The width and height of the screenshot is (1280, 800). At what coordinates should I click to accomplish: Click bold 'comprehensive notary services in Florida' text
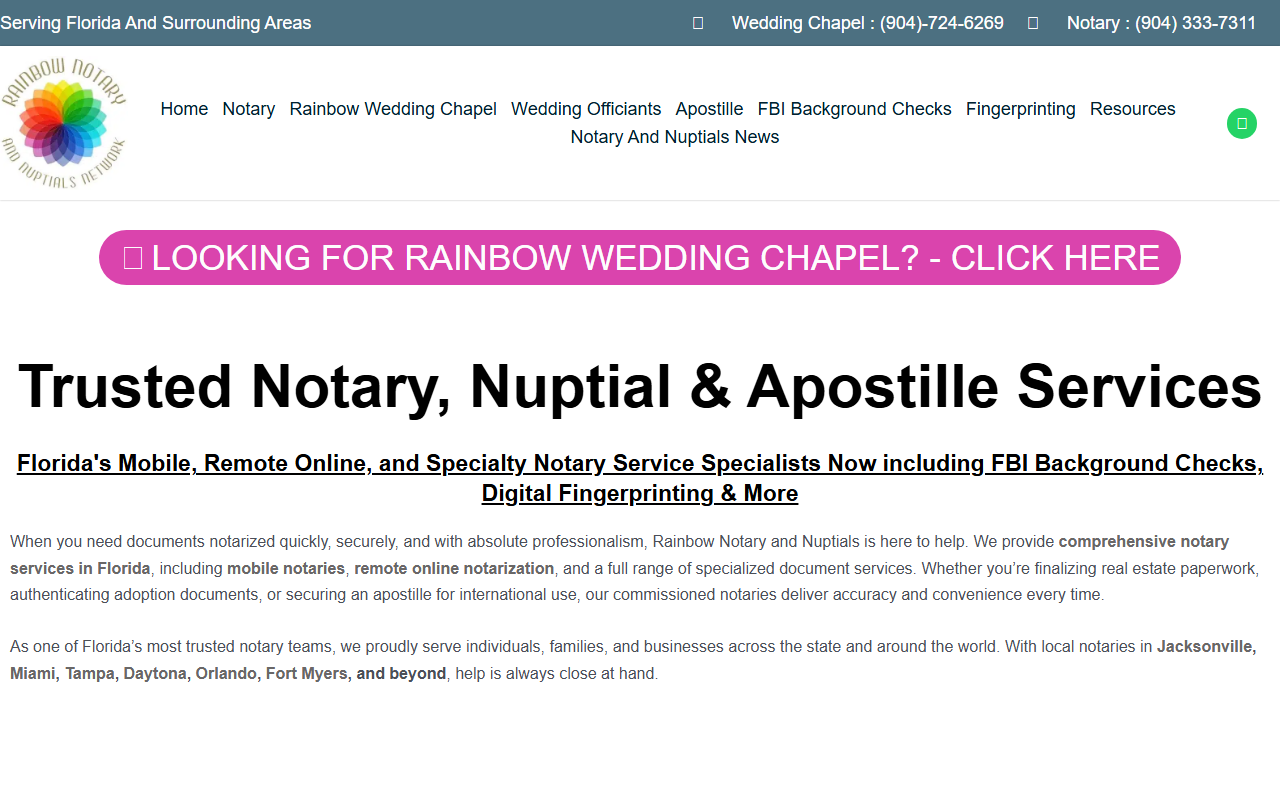click(x=620, y=555)
